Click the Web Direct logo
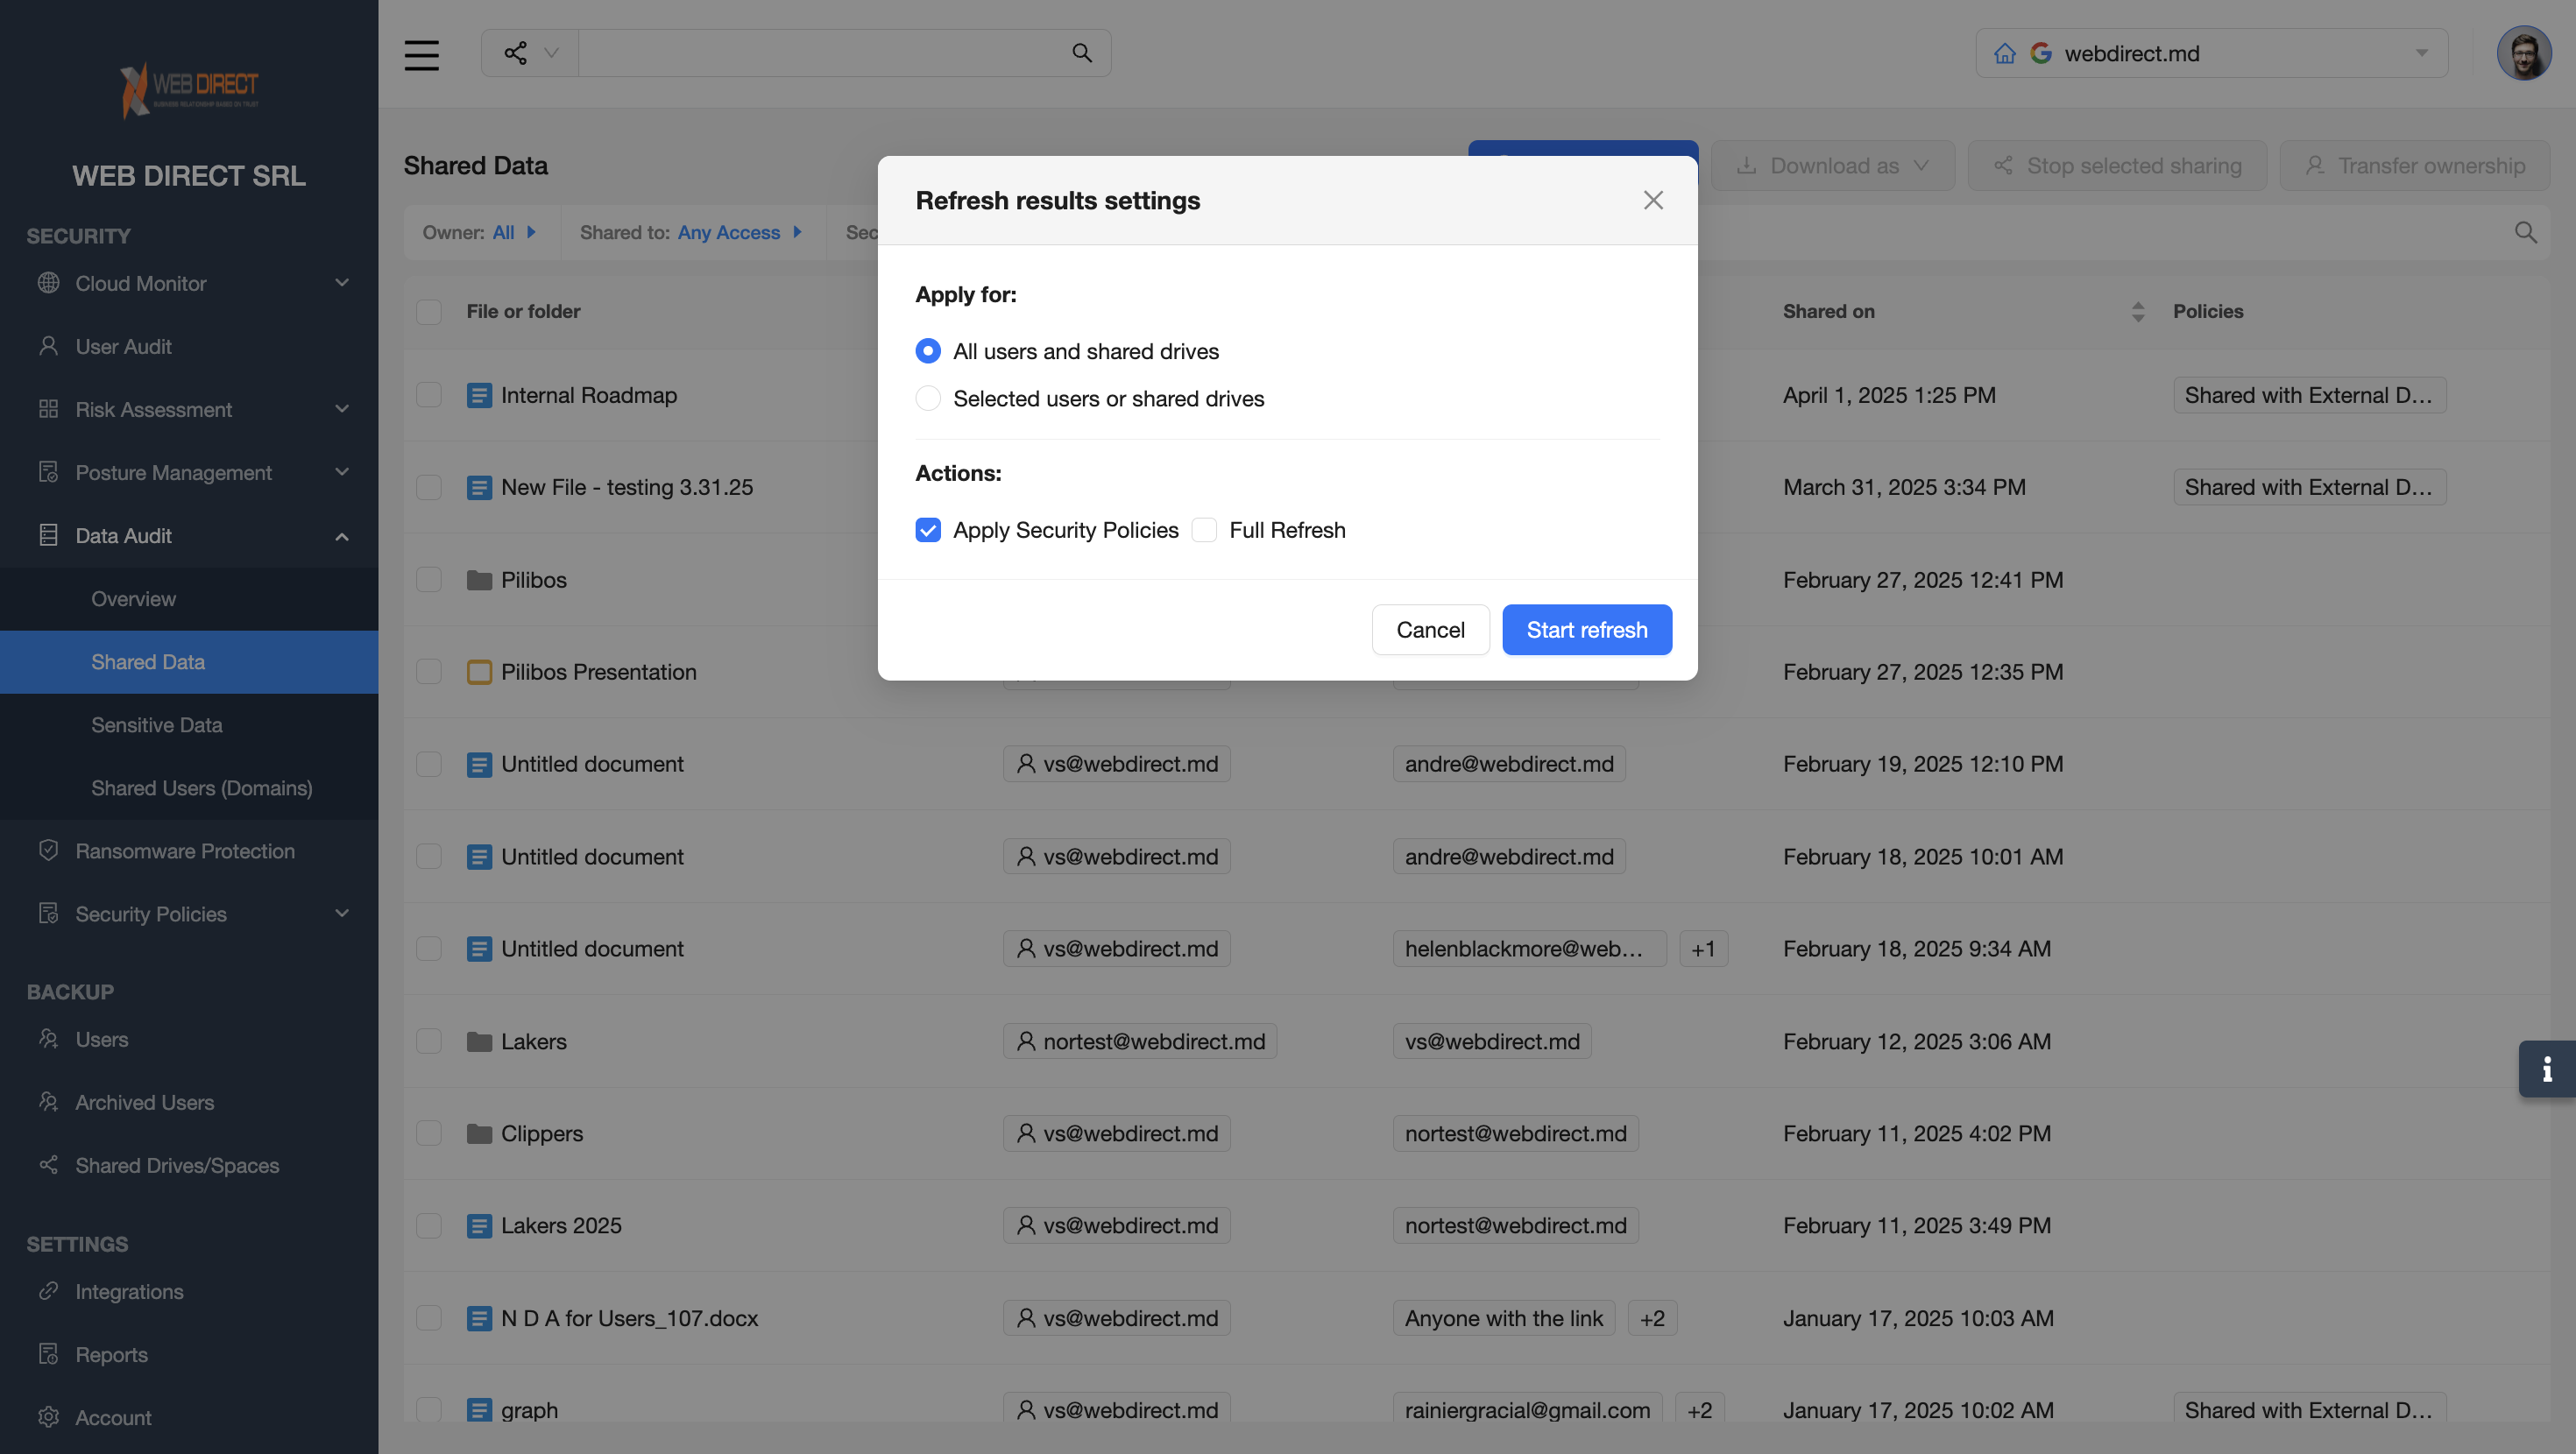This screenshot has width=2576, height=1454. point(189,89)
